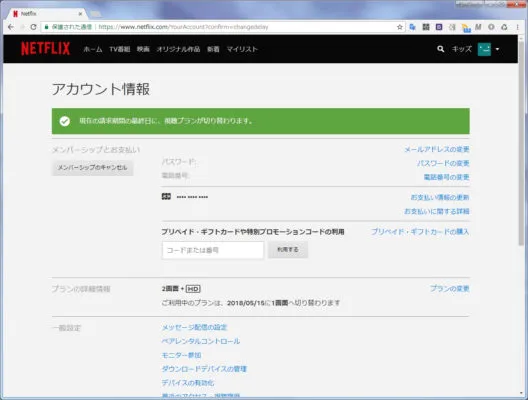The image size is (528, 400).
Task: Open パスワードの変更 link
Action: 443,163
